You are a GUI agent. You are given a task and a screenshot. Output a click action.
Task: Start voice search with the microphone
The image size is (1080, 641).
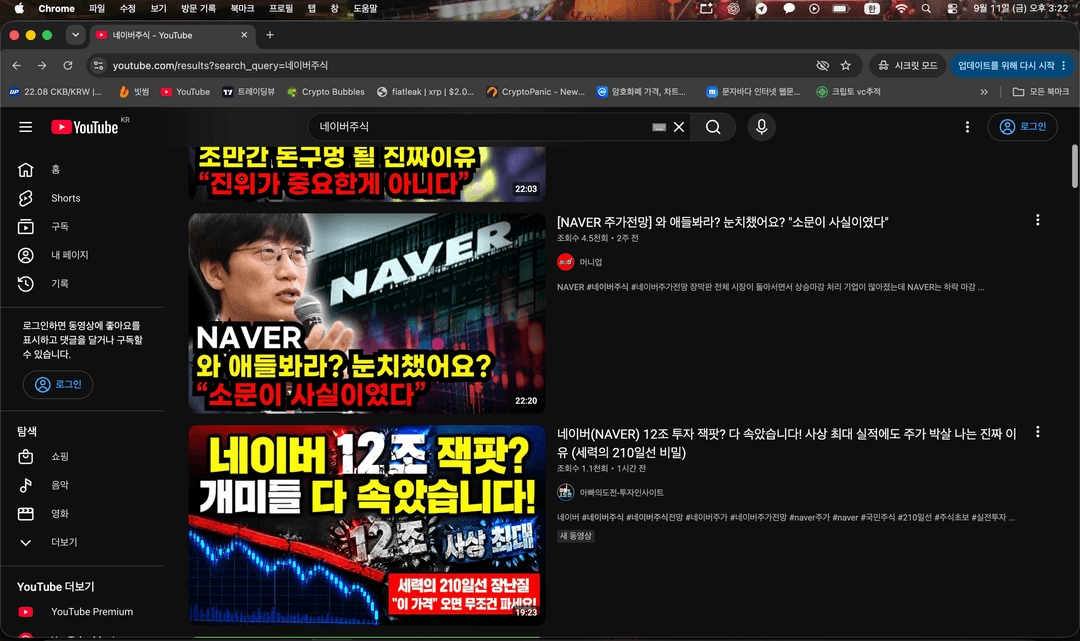[762, 127]
